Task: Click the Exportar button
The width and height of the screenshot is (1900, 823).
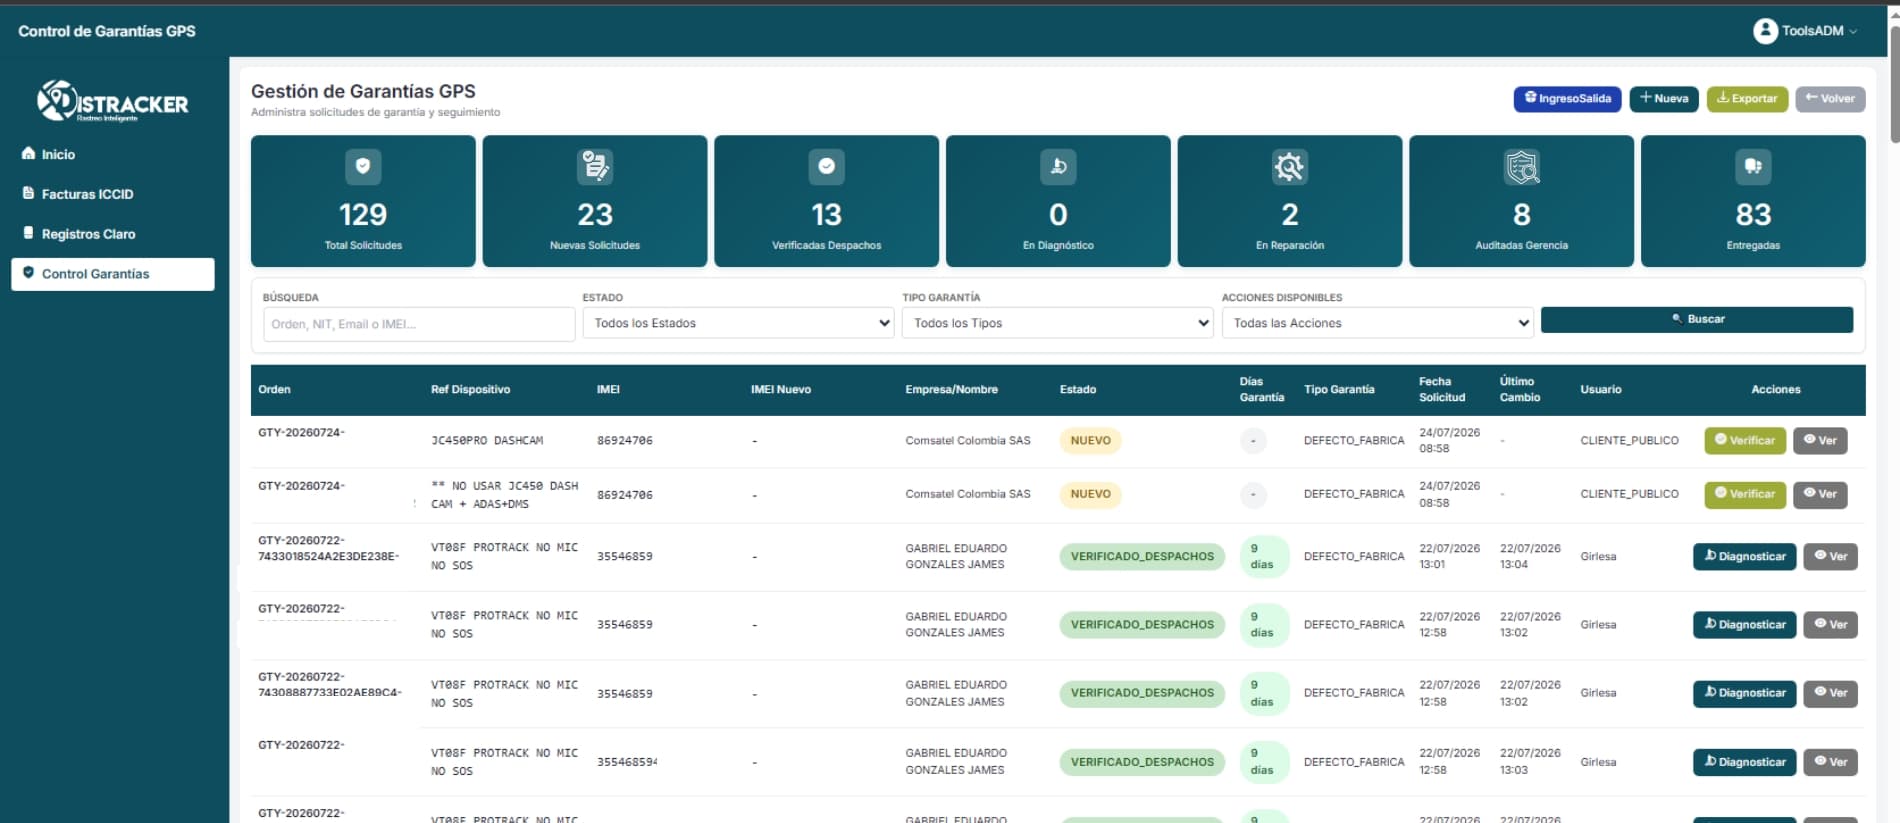Action: [1747, 99]
